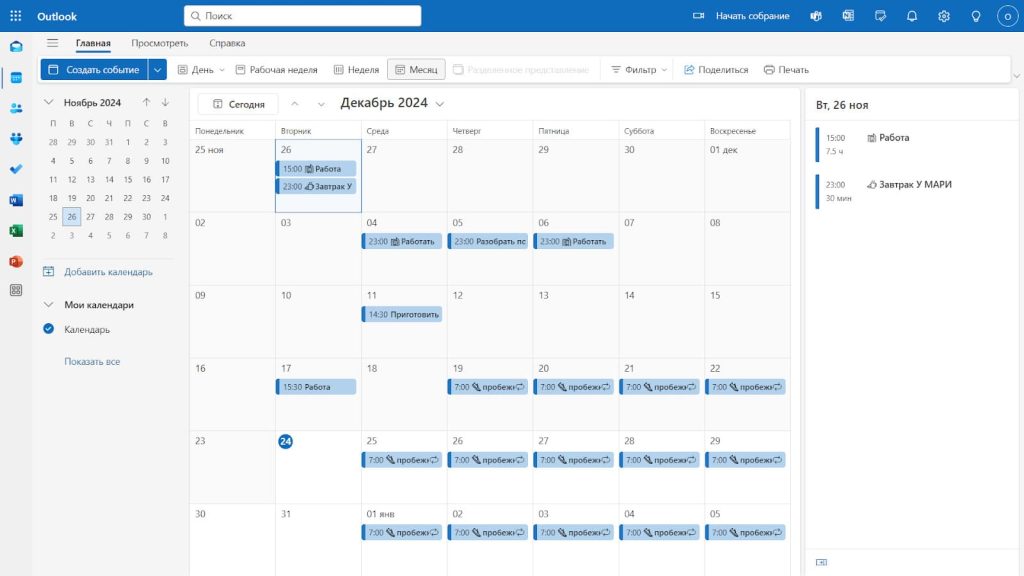Collapse the Мои календари group
1024x576 pixels.
click(48, 304)
